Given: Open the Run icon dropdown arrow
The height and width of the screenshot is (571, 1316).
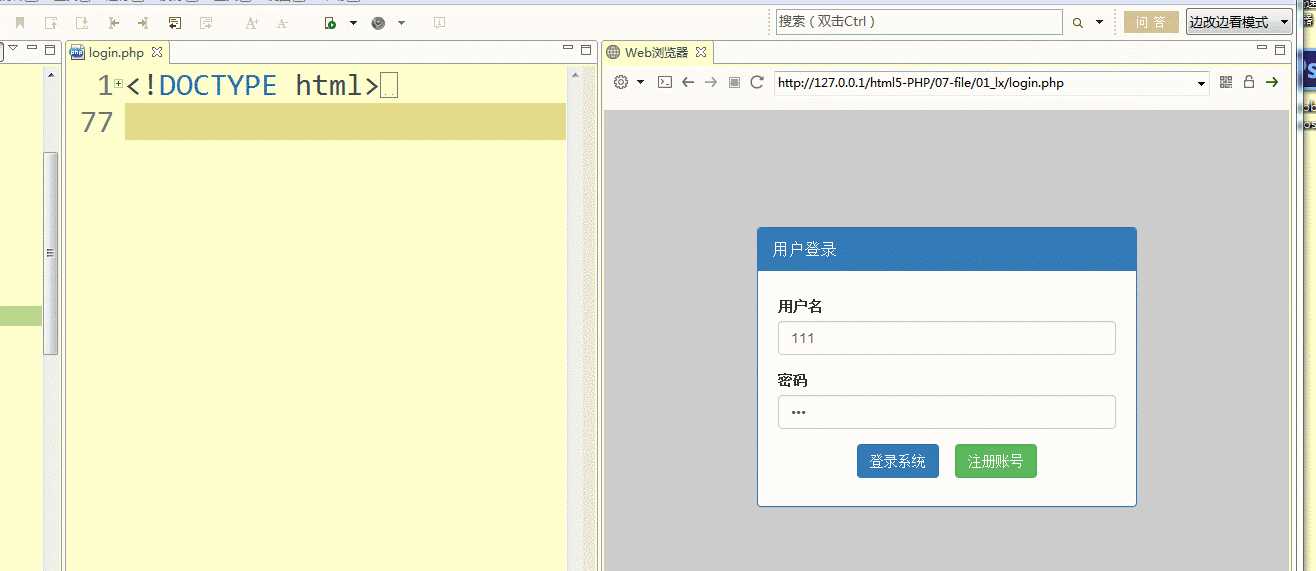Looking at the screenshot, I should pos(353,22).
